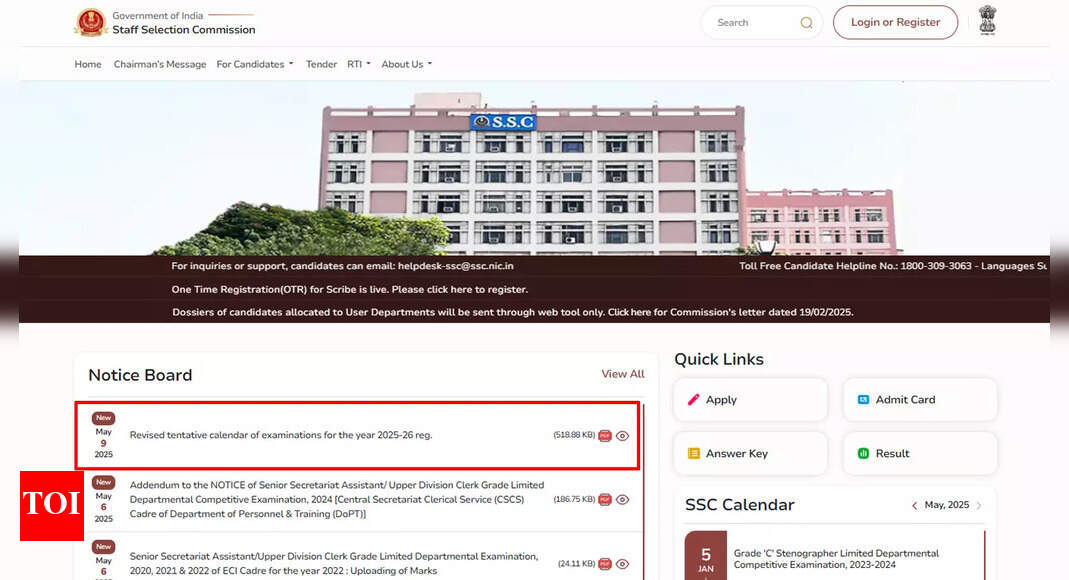The width and height of the screenshot is (1069, 580).
Task: Click the Admit Card blue icon
Action: coord(863,399)
